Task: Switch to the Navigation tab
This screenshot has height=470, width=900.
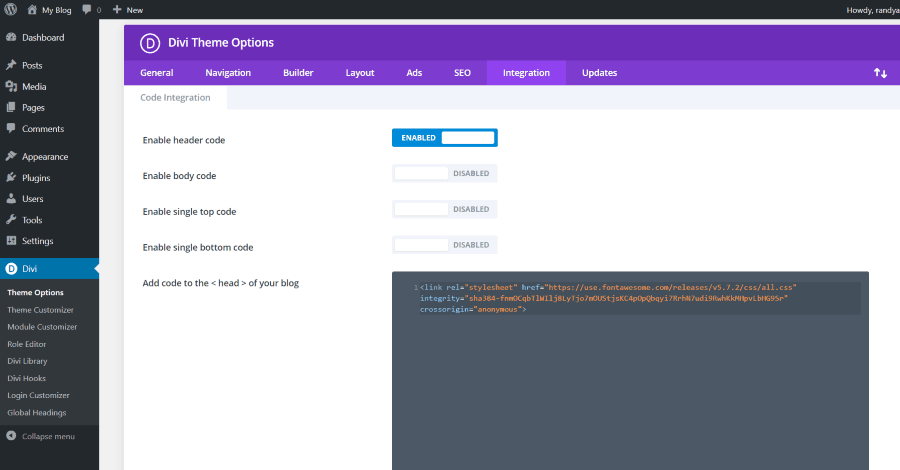Action: (228, 73)
